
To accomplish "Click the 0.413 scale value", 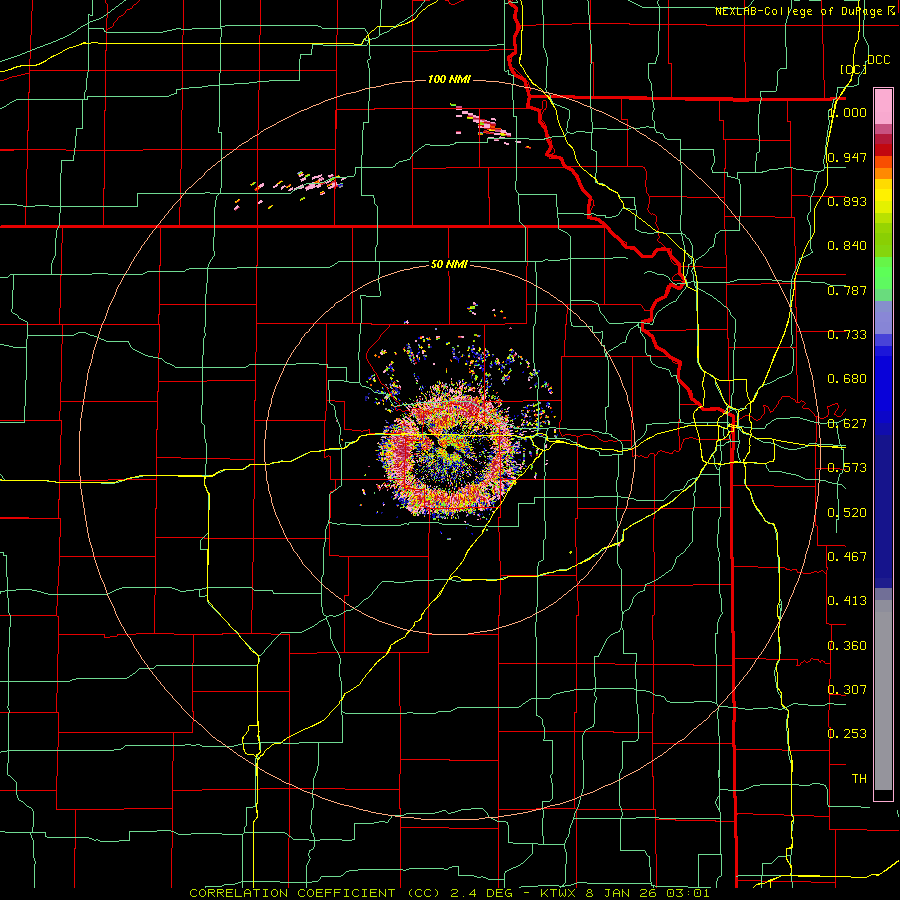I will 847,601.
